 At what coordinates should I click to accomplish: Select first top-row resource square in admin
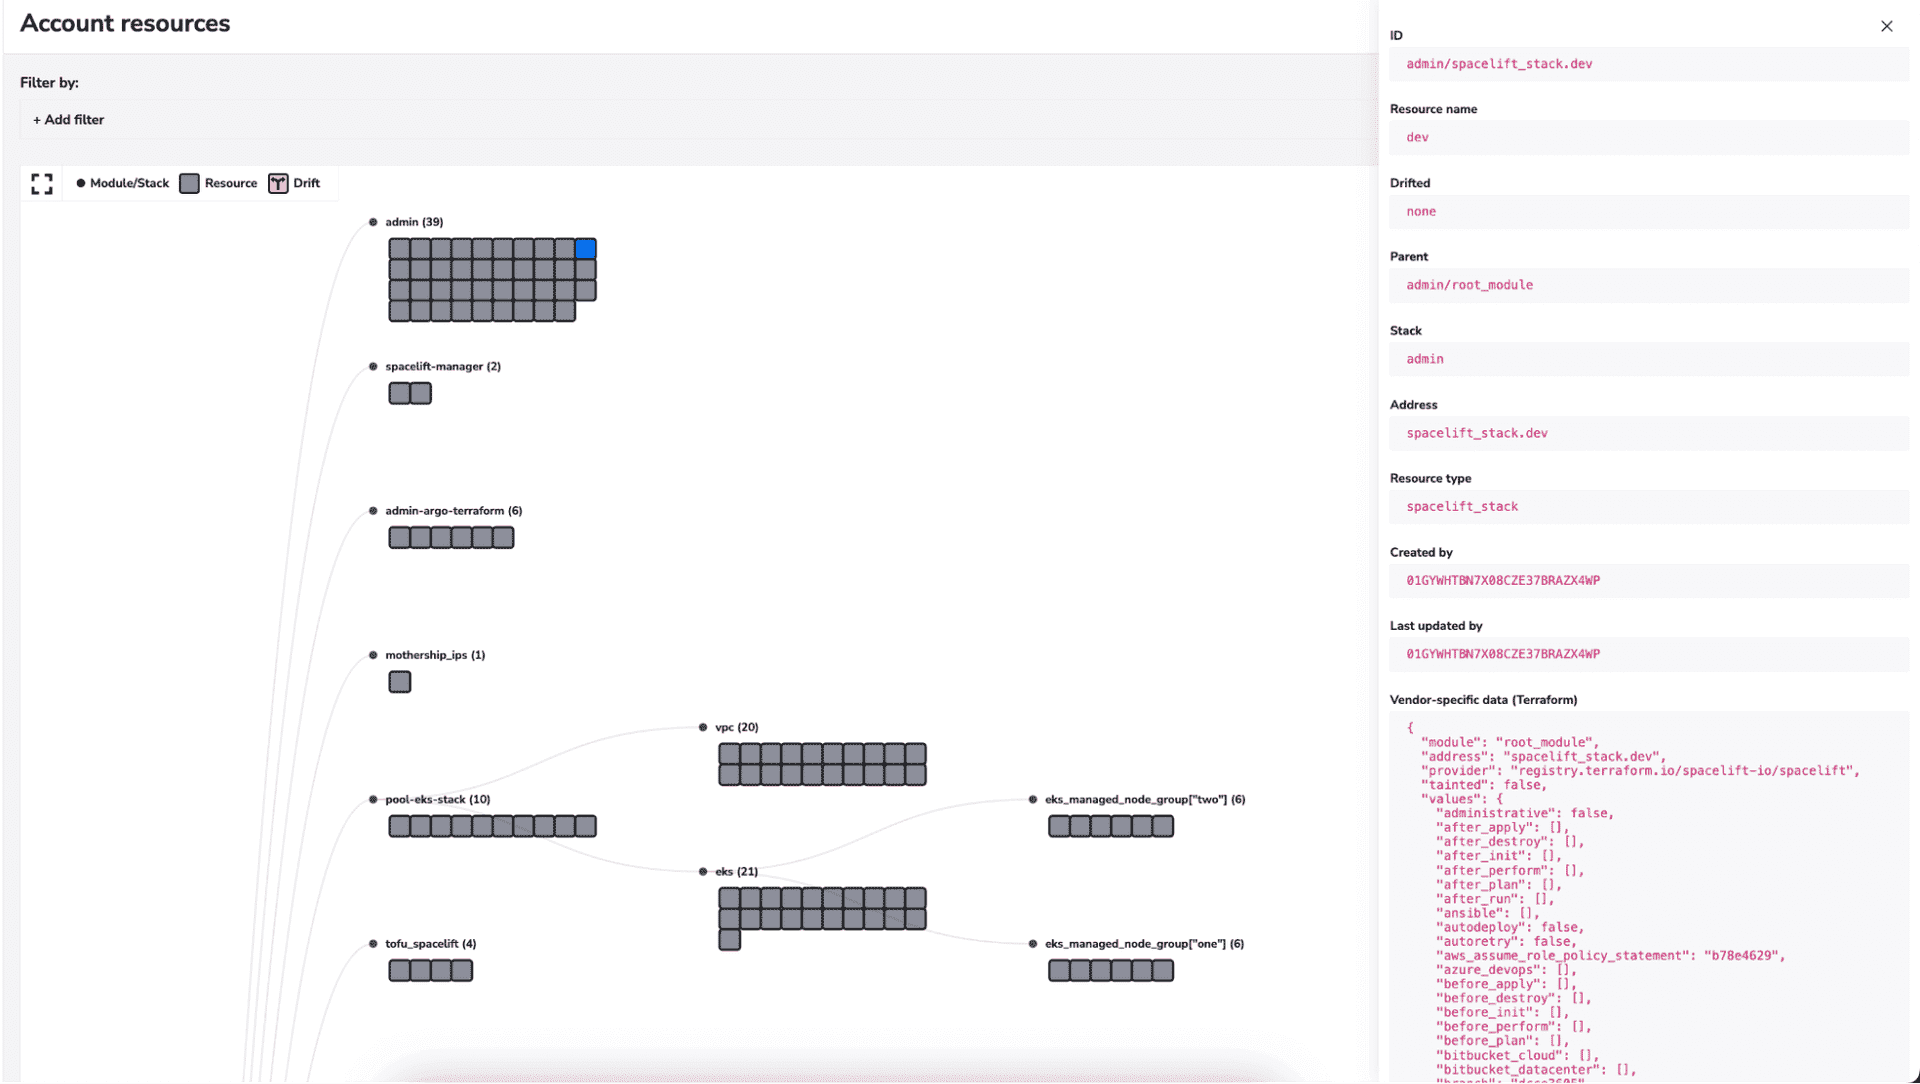pos(400,249)
